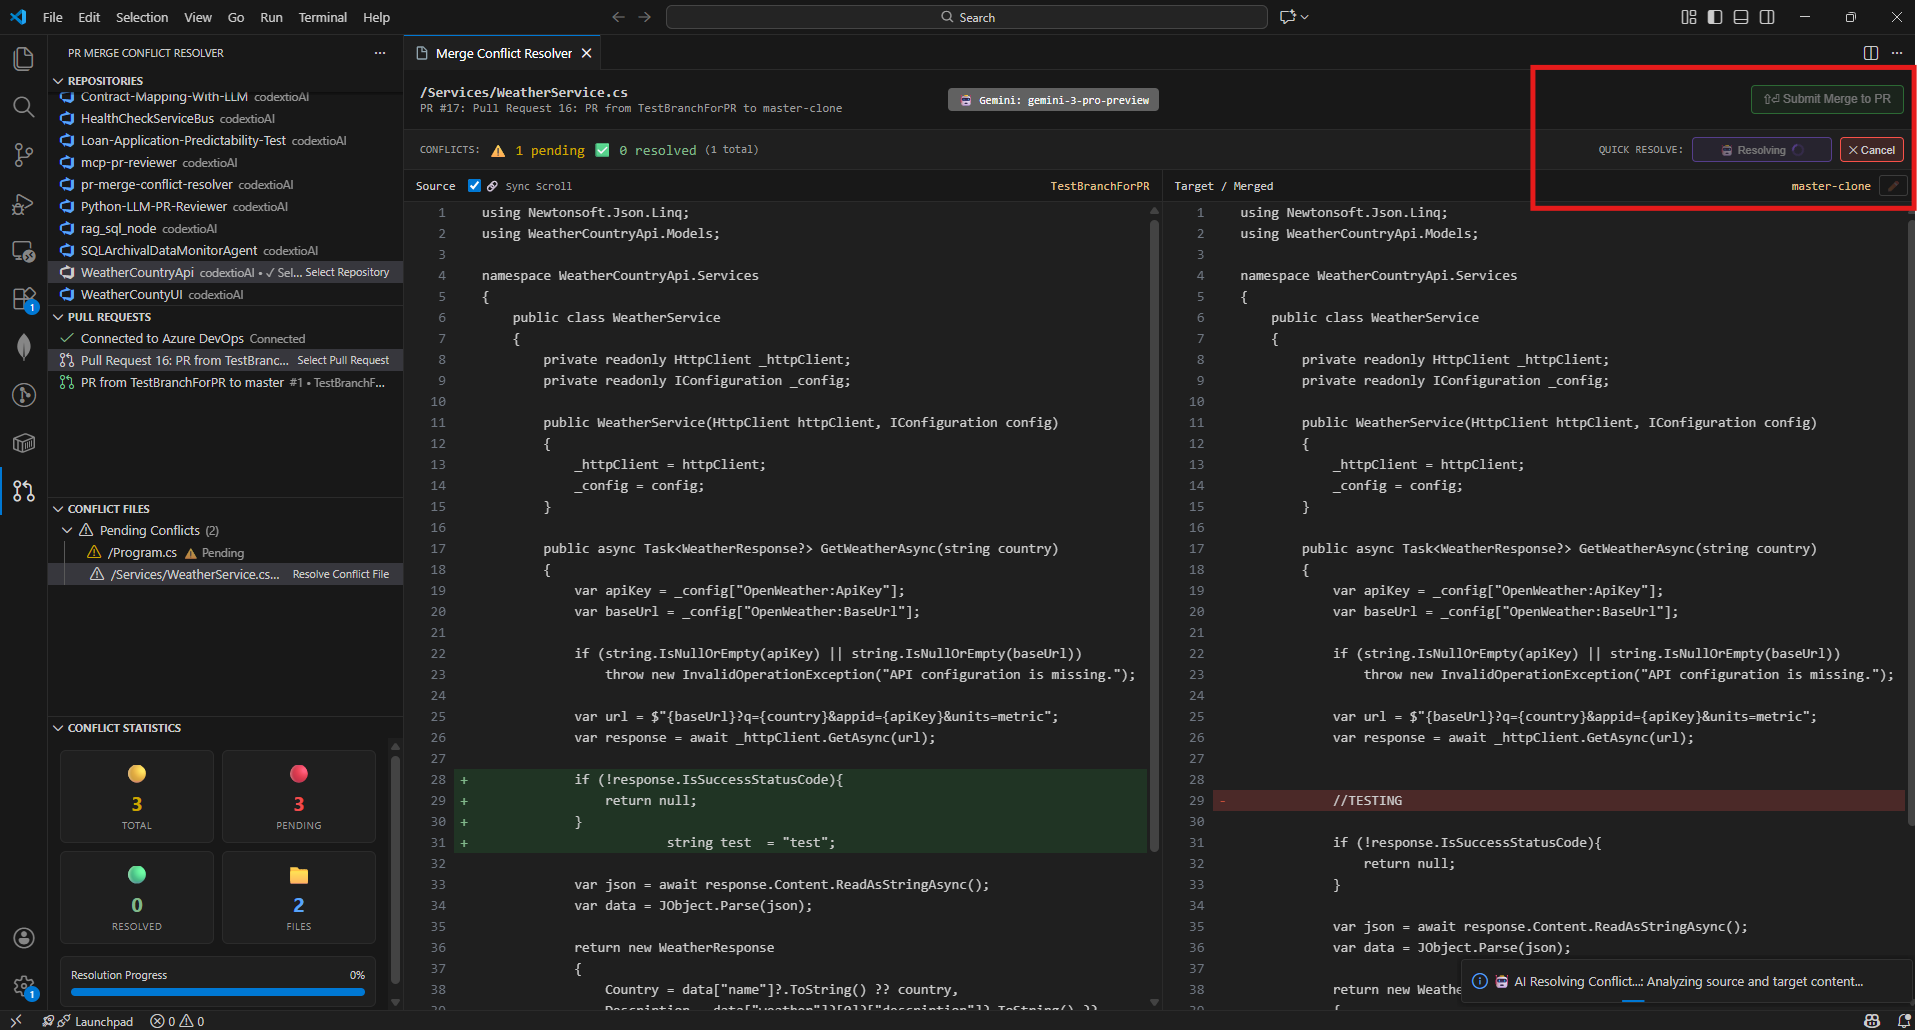1917x1030 pixels.
Task: Click Resolve Conflict File for WeatherService.cs
Action: pyautogui.click(x=340, y=575)
